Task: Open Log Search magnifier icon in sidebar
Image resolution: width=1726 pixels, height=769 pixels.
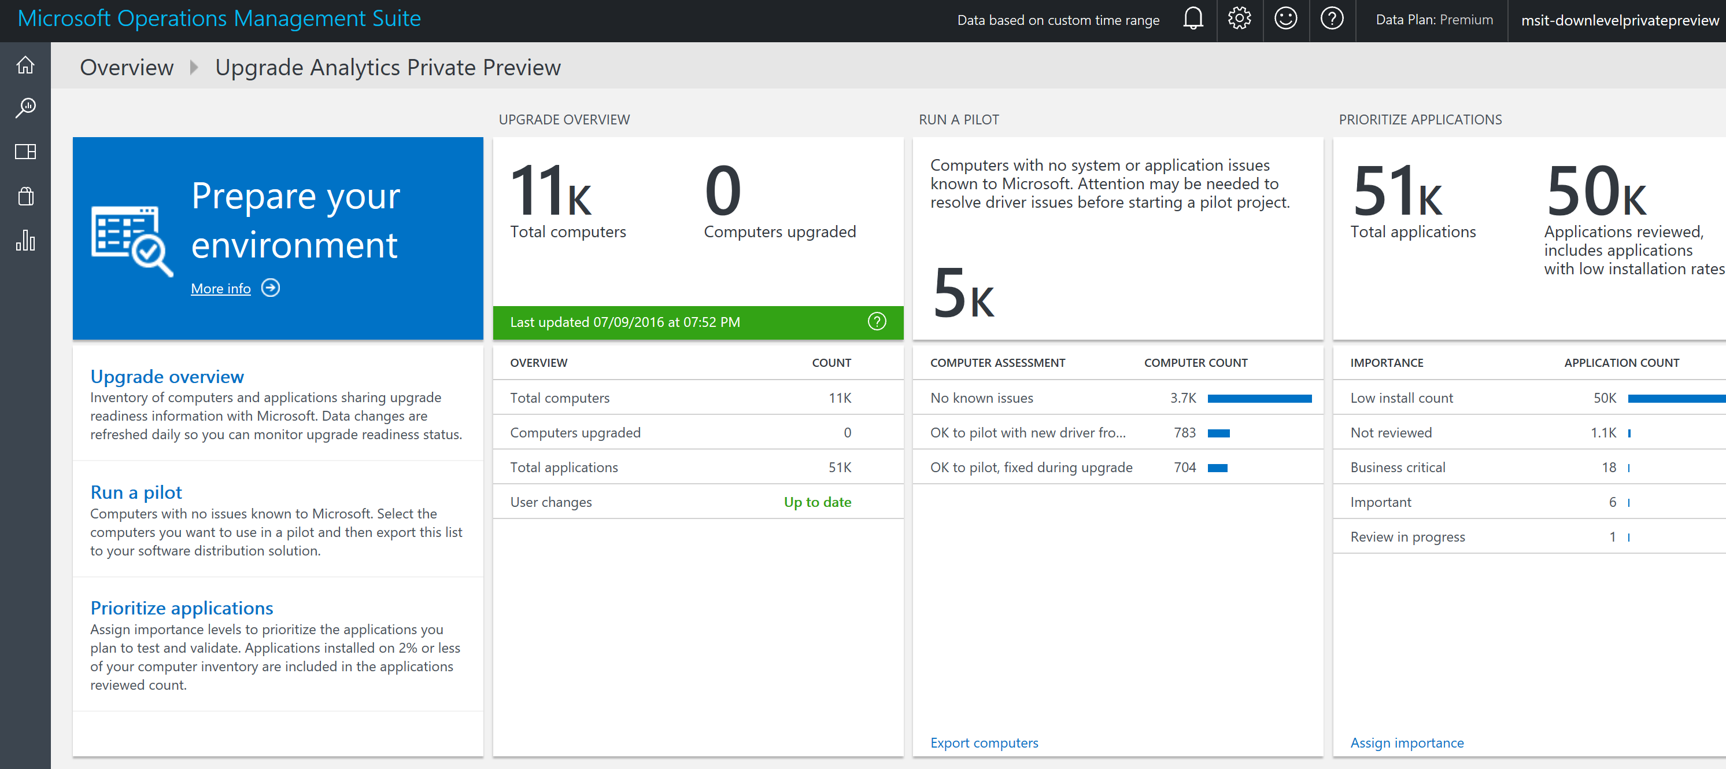Action: click(x=25, y=108)
